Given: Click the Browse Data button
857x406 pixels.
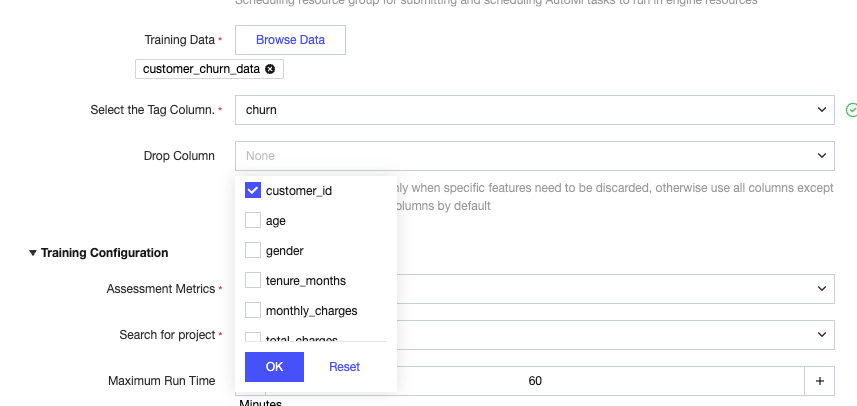Looking at the screenshot, I should pyautogui.click(x=290, y=40).
